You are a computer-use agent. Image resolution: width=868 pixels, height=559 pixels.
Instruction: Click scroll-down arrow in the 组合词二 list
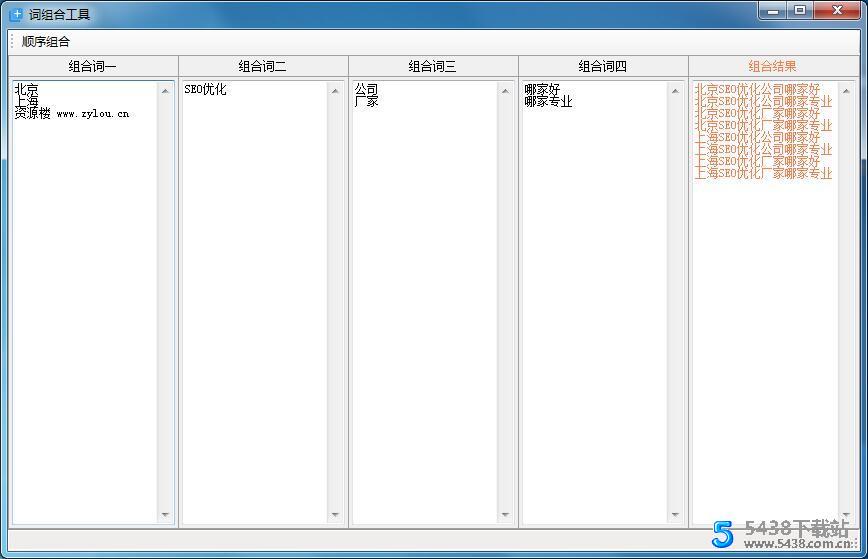pyautogui.click(x=335, y=515)
